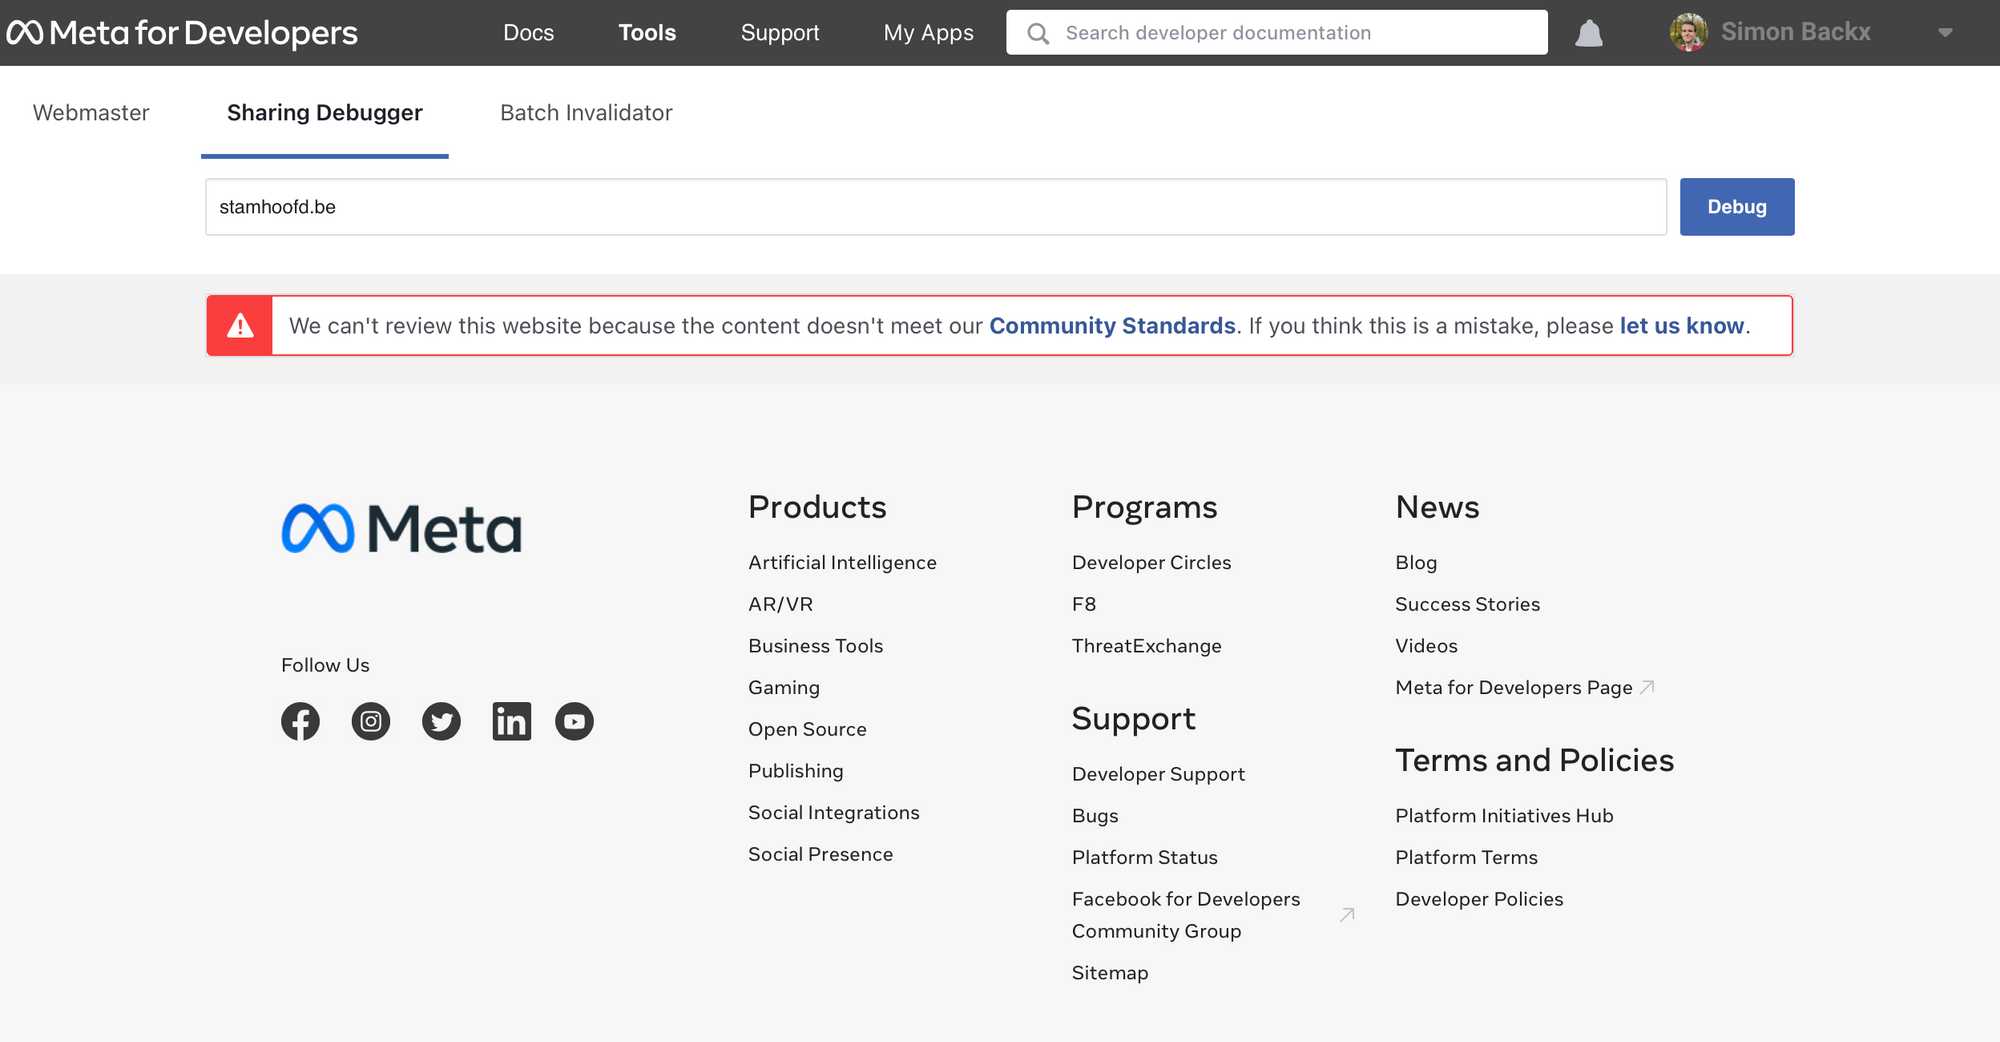Open the Blog link
The image size is (2000, 1042).
(1416, 563)
